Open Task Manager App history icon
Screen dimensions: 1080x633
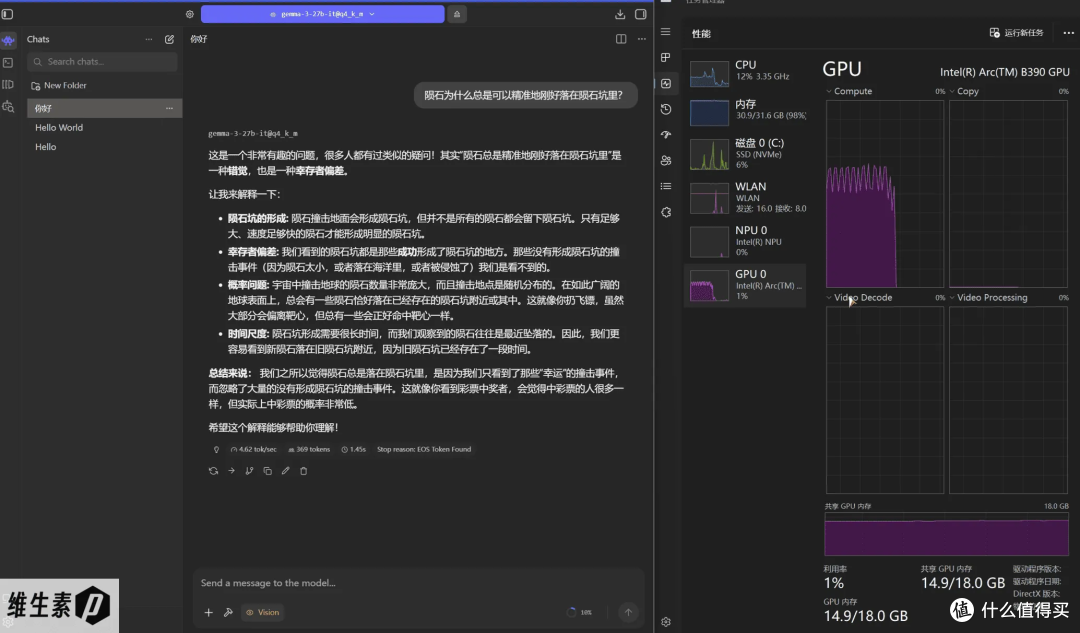click(665, 109)
